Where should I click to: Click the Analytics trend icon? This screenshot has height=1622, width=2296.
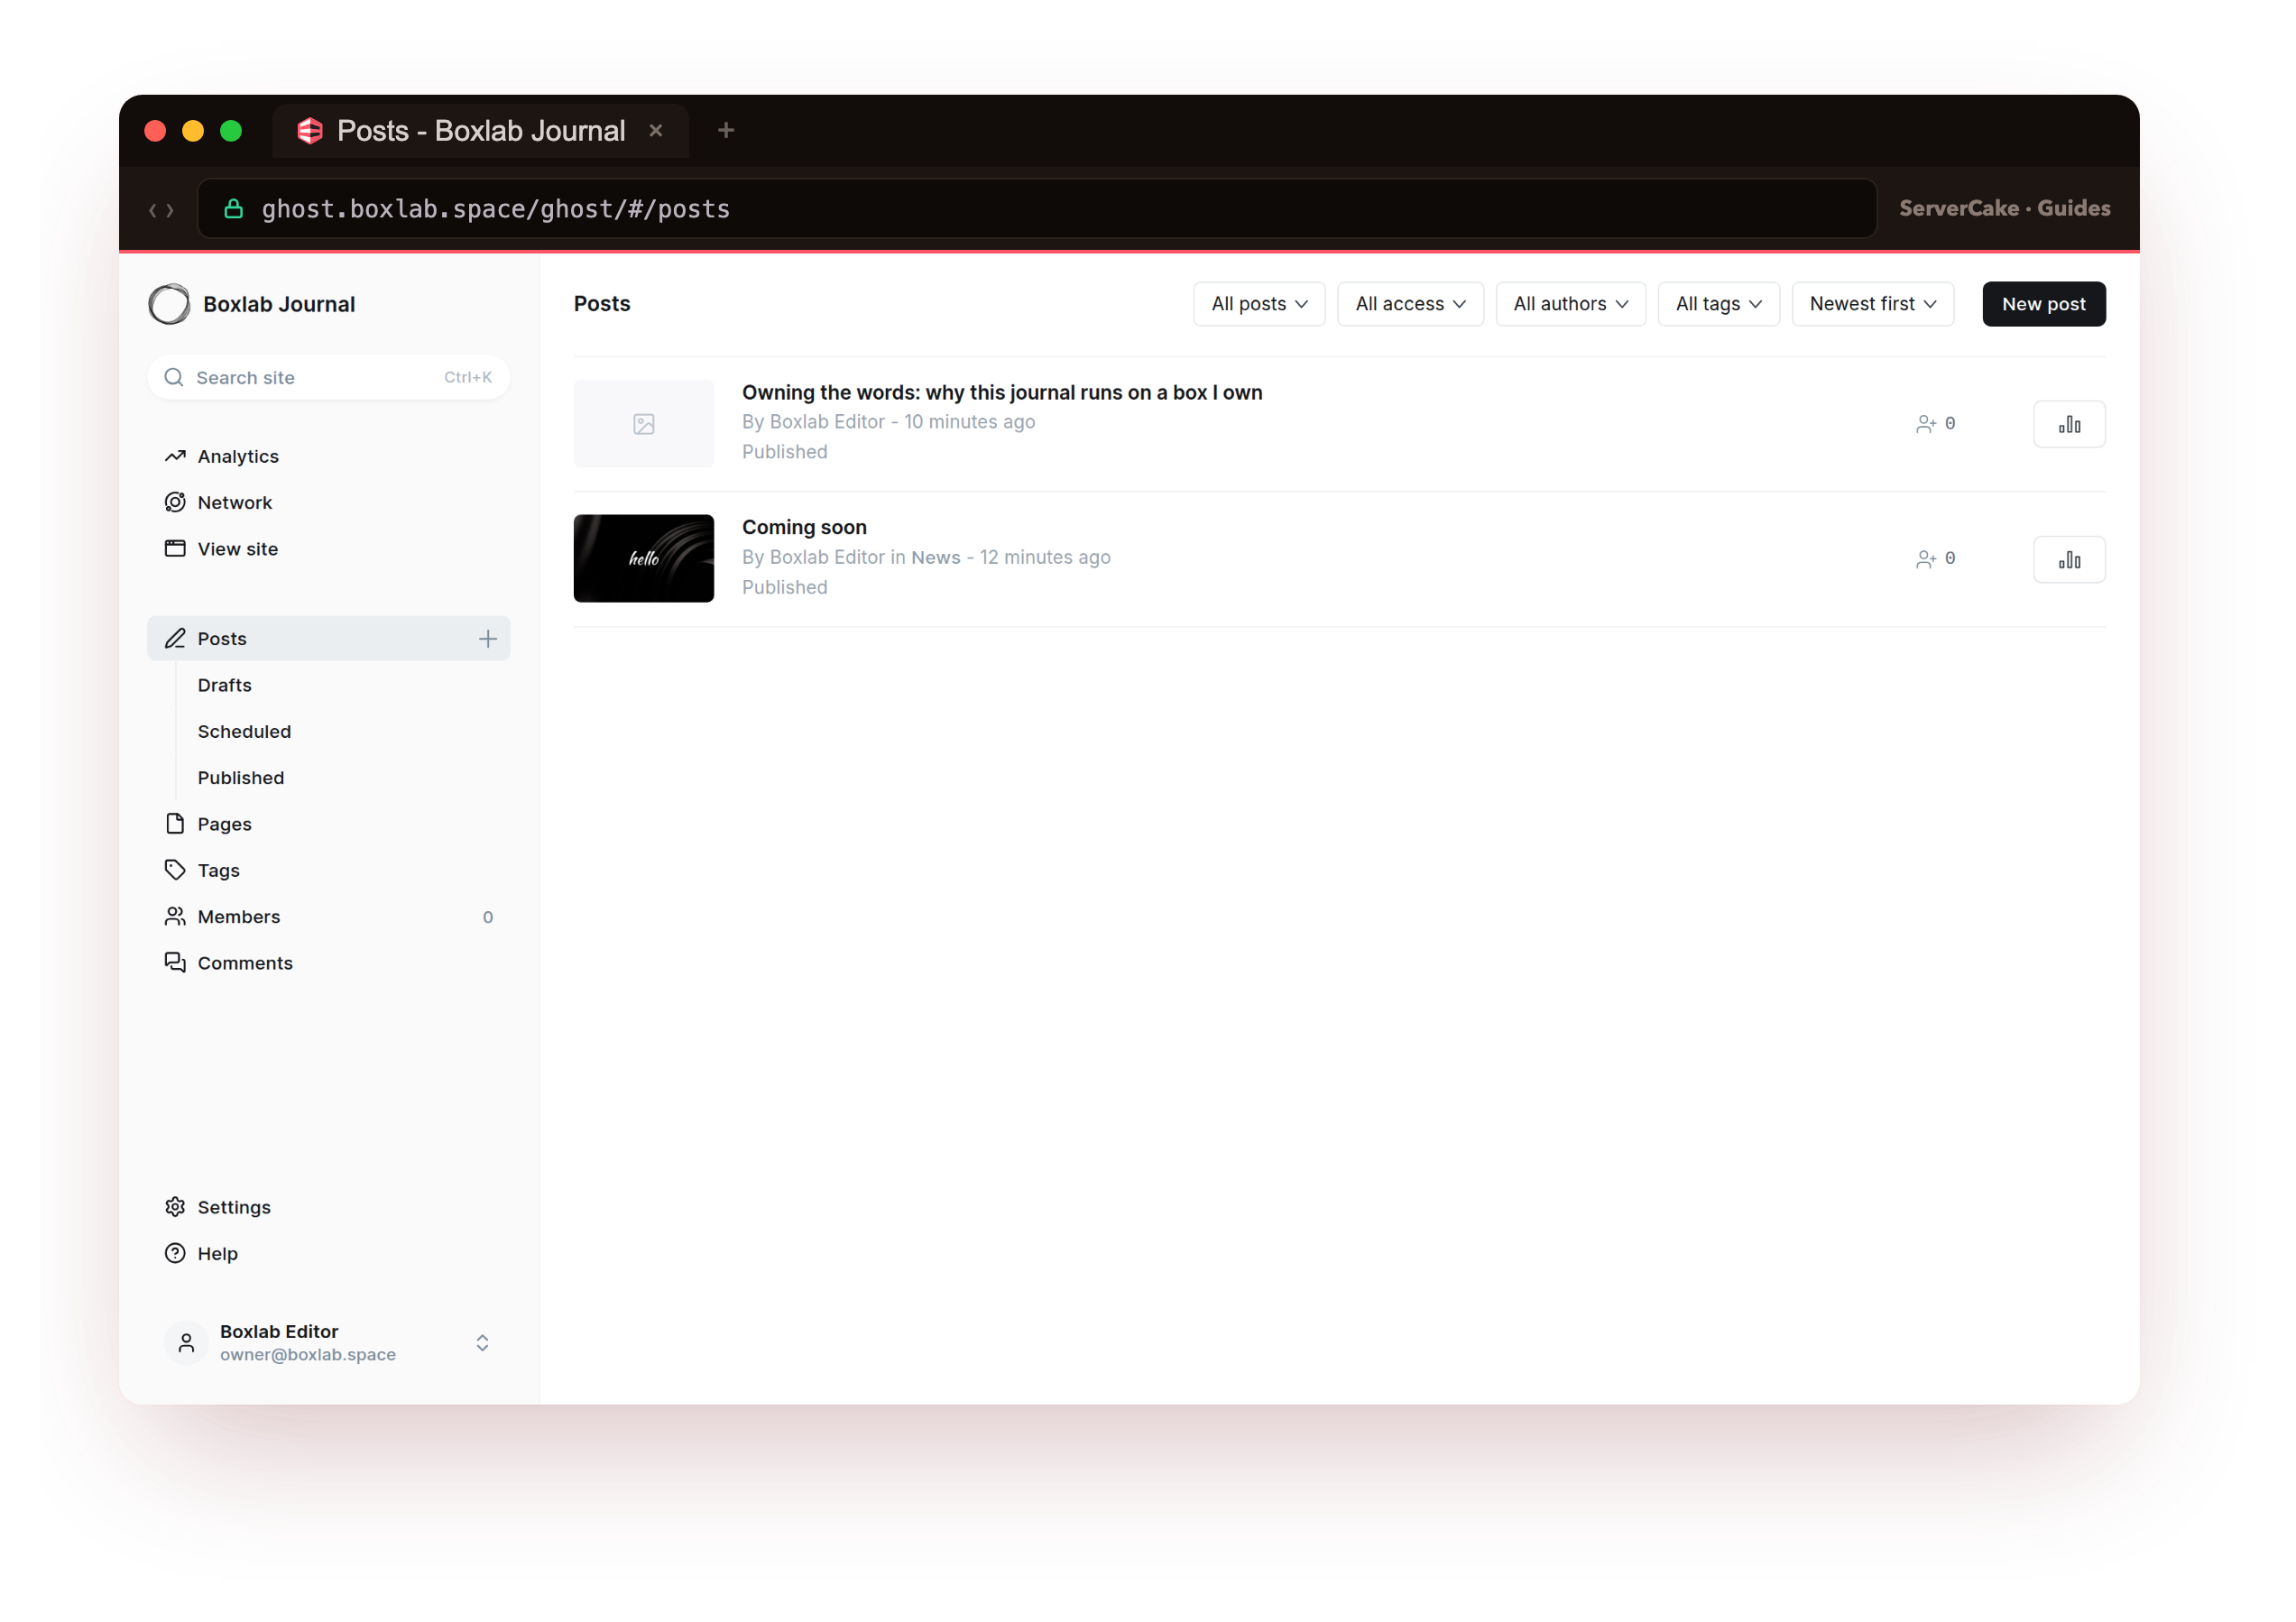175,456
